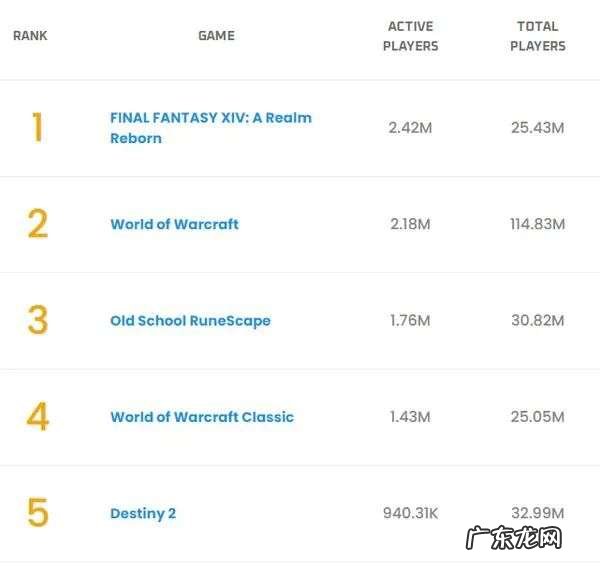Click the RANK column header
This screenshot has width=600, height=567.
tap(30, 36)
